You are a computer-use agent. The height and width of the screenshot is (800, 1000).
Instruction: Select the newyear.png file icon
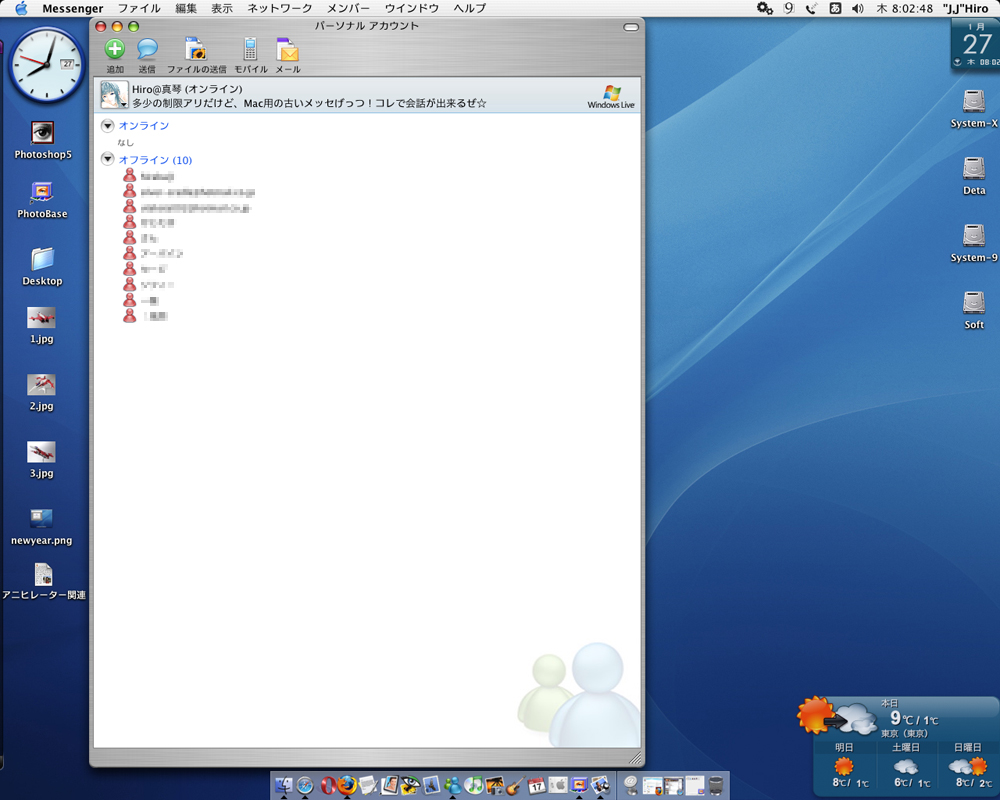coord(41,518)
